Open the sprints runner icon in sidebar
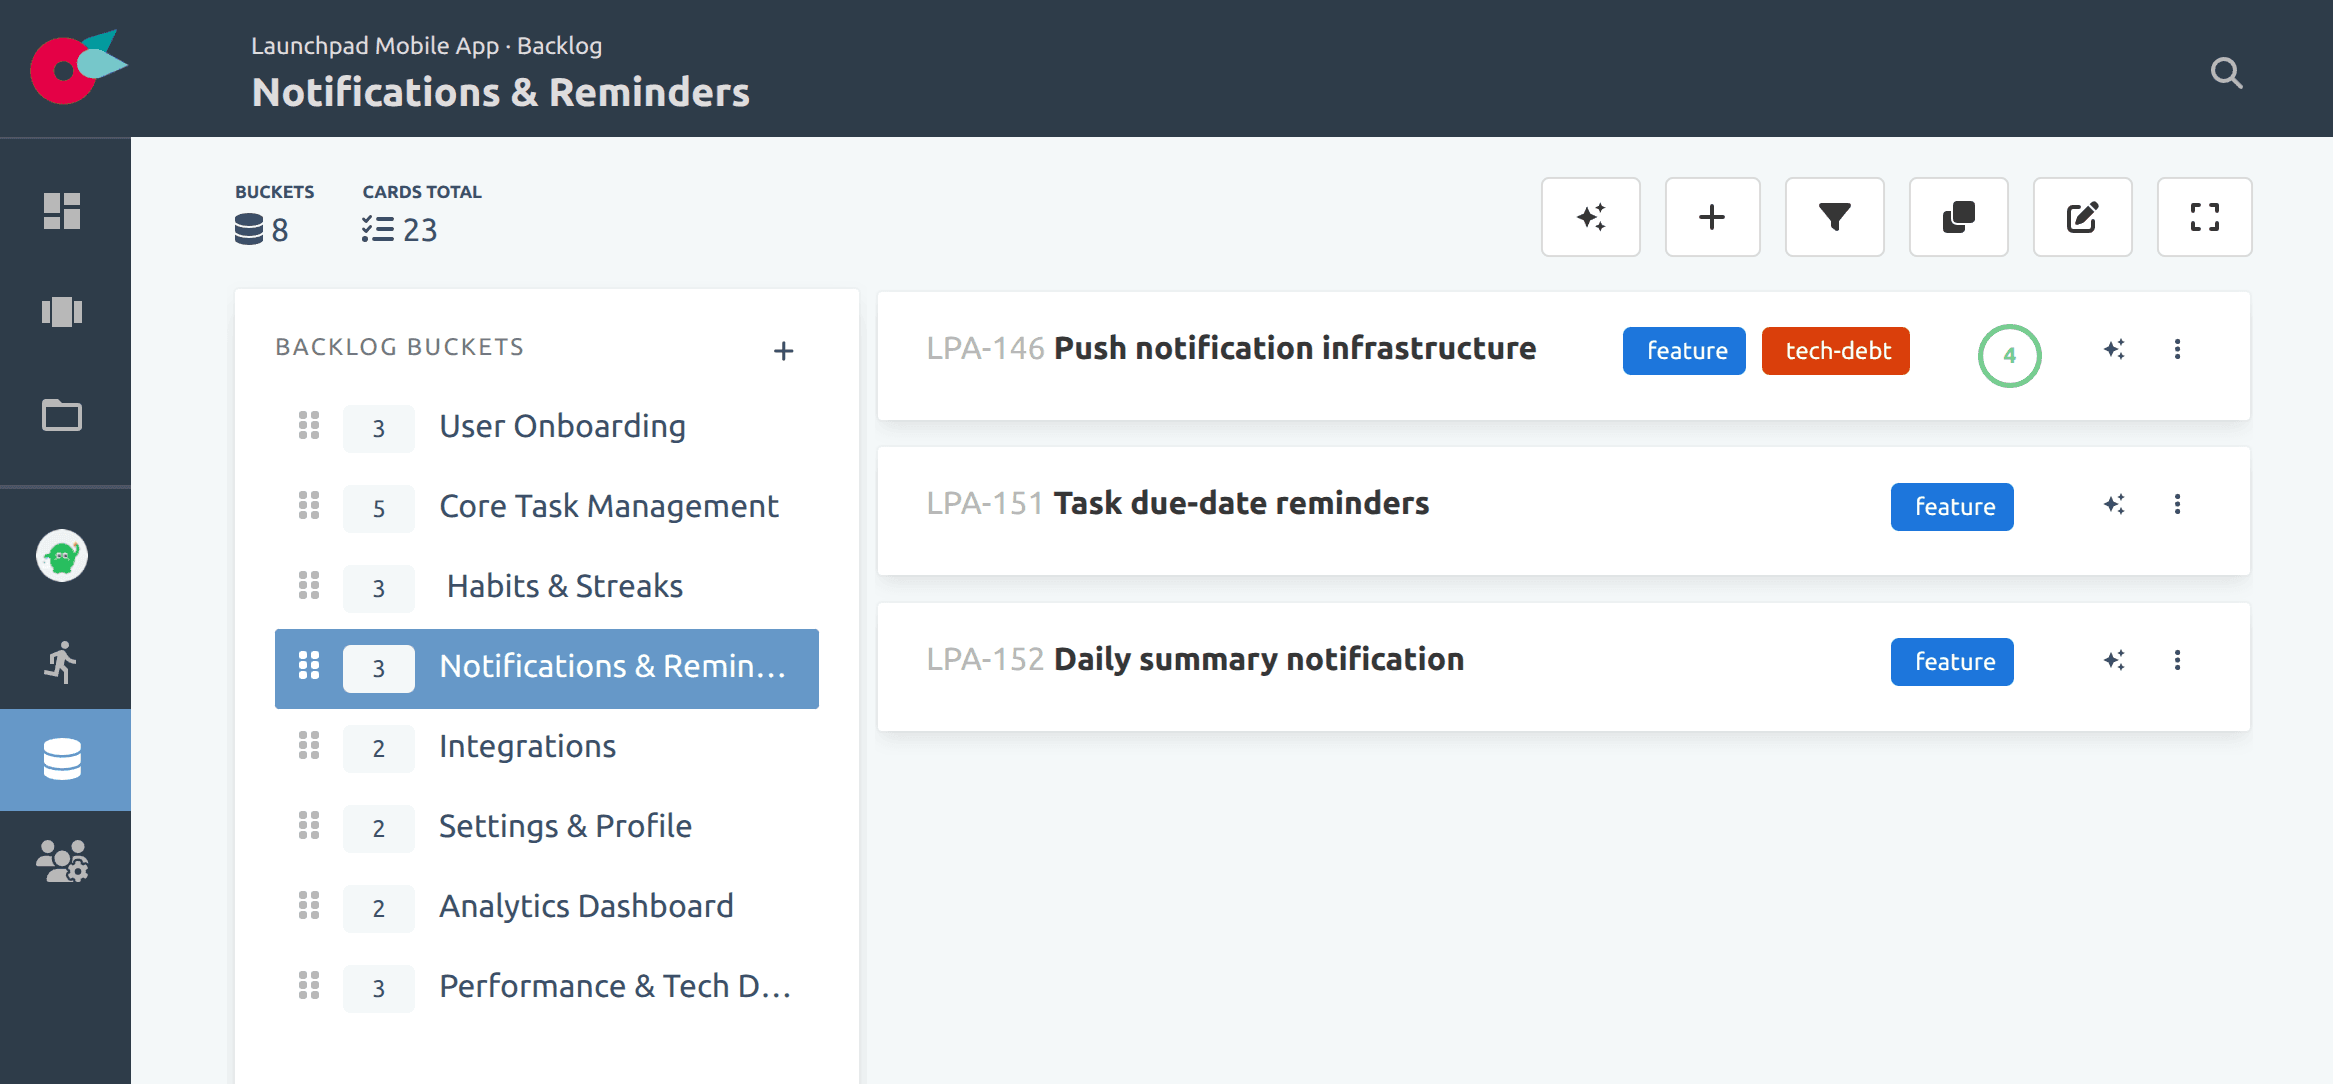The image size is (2333, 1084). [64, 661]
